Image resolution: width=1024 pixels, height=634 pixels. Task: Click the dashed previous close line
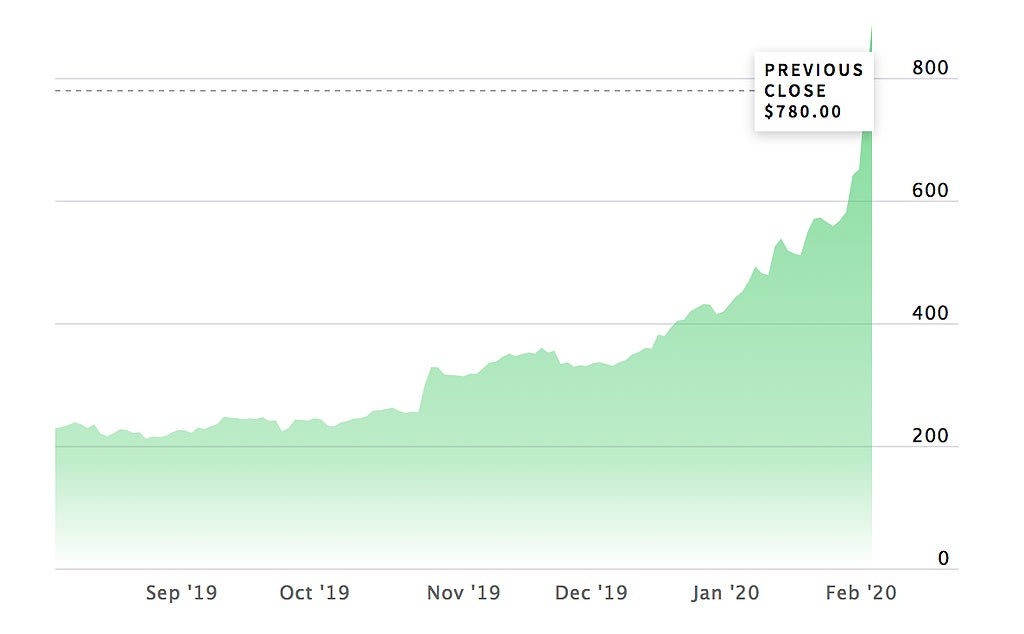(400, 91)
